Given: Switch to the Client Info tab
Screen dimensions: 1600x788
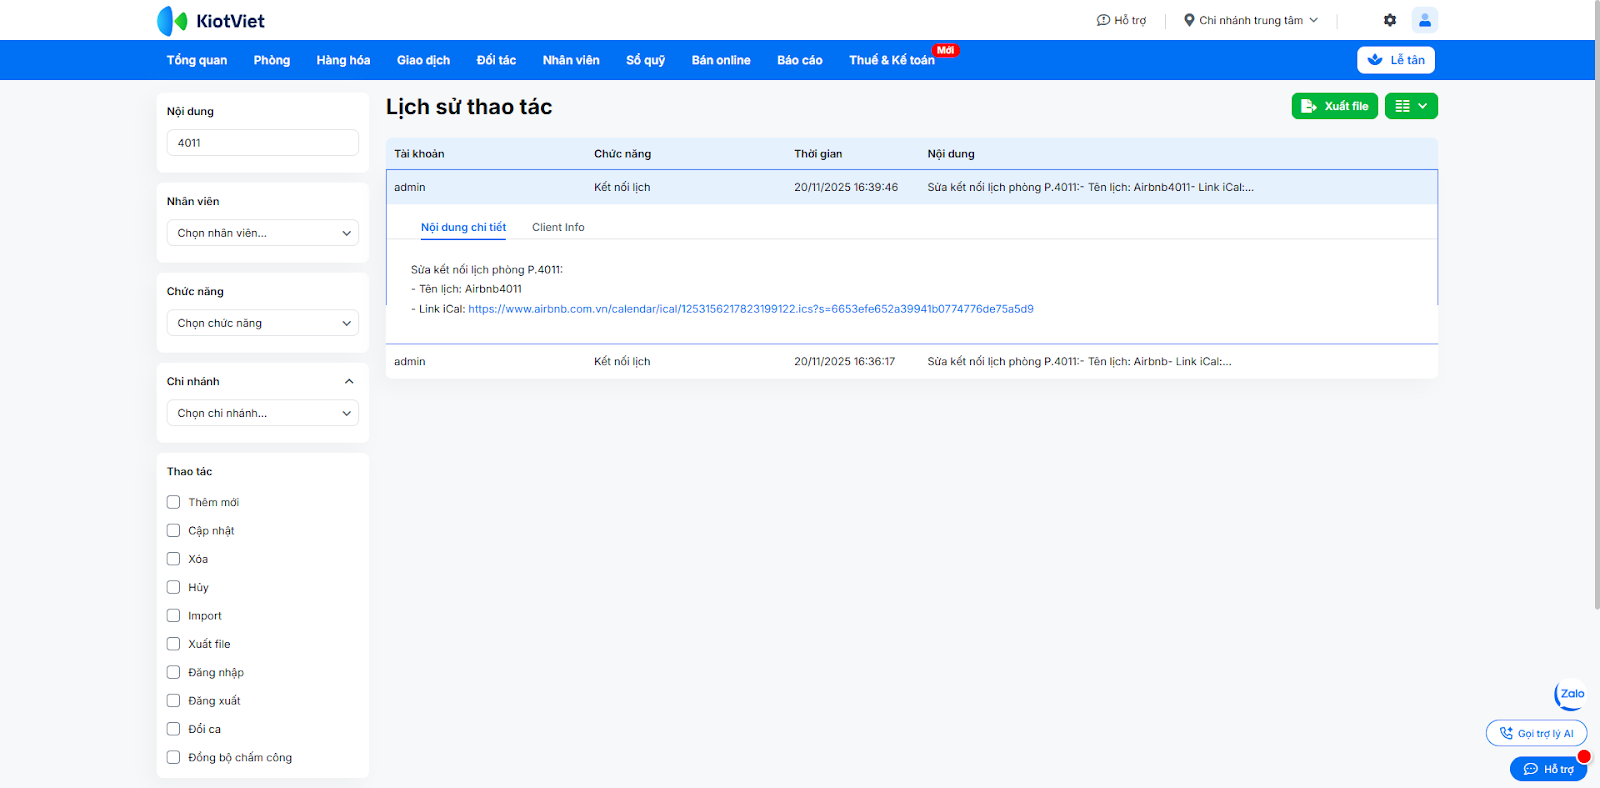Looking at the screenshot, I should (558, 227).
